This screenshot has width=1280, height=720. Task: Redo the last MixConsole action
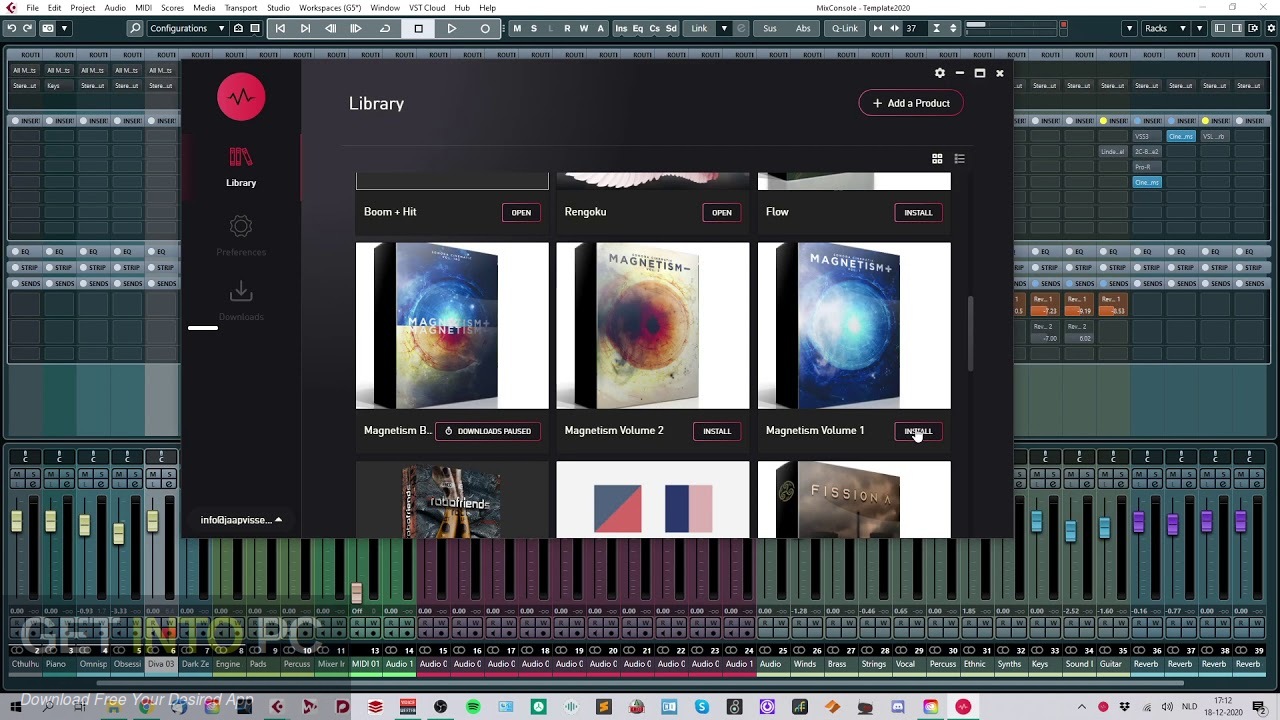[27, 28]
